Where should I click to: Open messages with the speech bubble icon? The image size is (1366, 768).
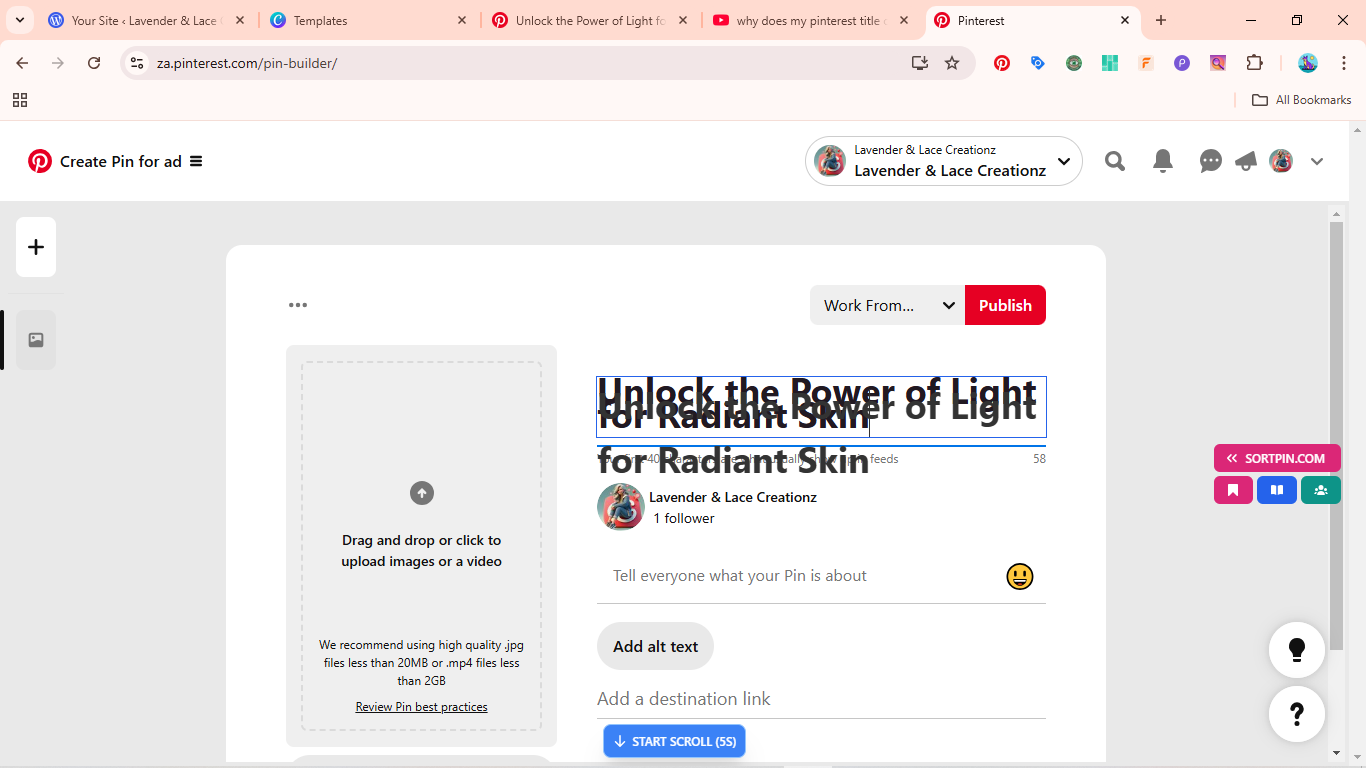1211,161
